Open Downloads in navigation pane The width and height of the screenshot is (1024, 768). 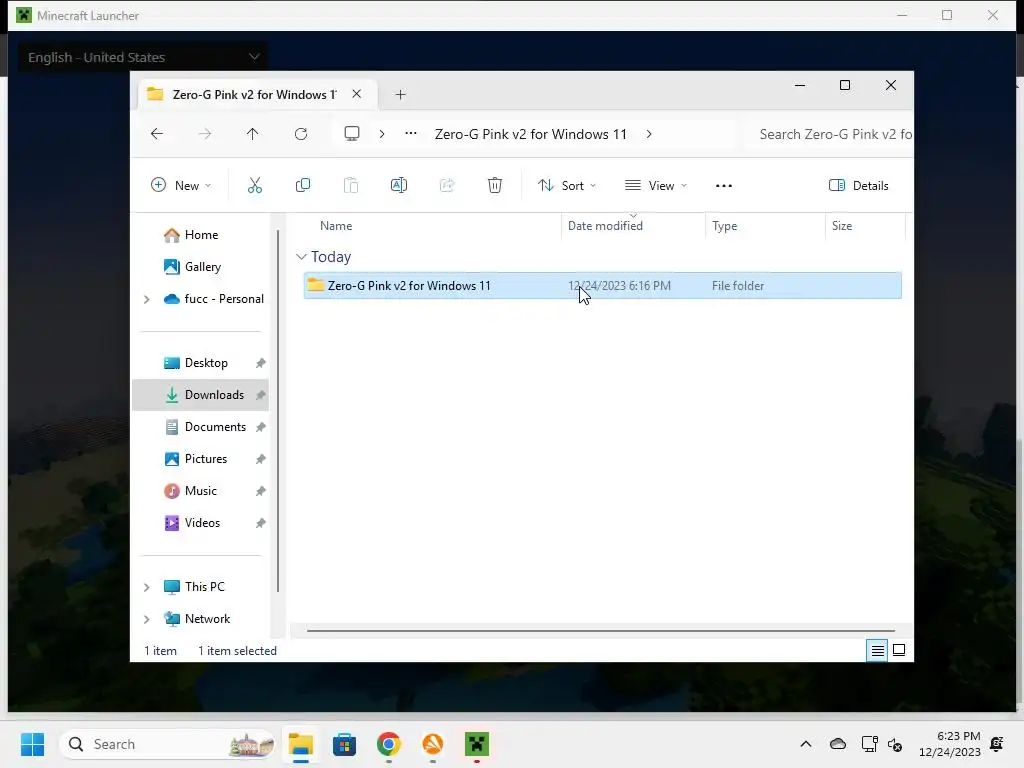[x=200, y=395]
